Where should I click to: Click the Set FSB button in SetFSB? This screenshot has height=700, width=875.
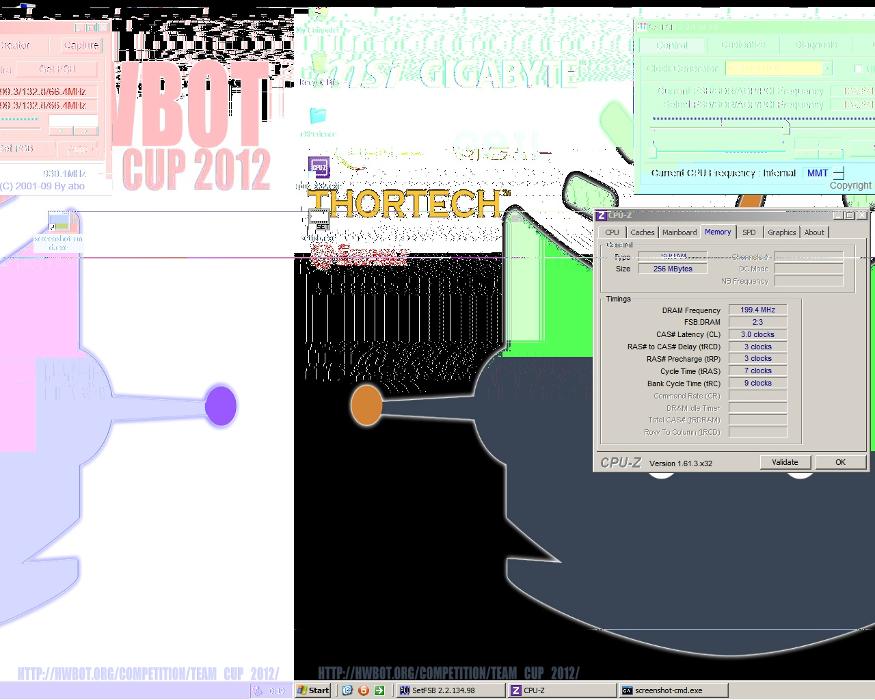pos(17,148)
